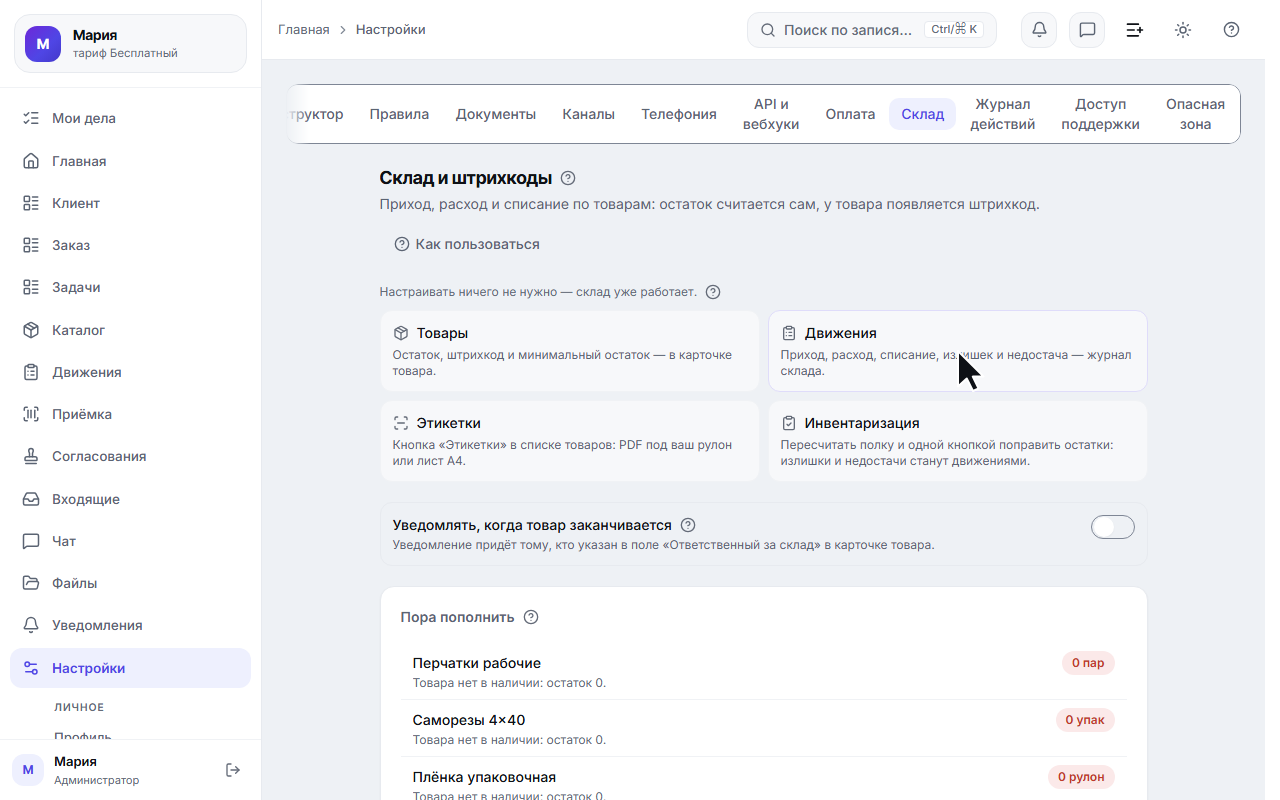This screenshot has height=800, width=1280.
Task: Open the chat bubble icon in header
Action: tap(1087, 30)
